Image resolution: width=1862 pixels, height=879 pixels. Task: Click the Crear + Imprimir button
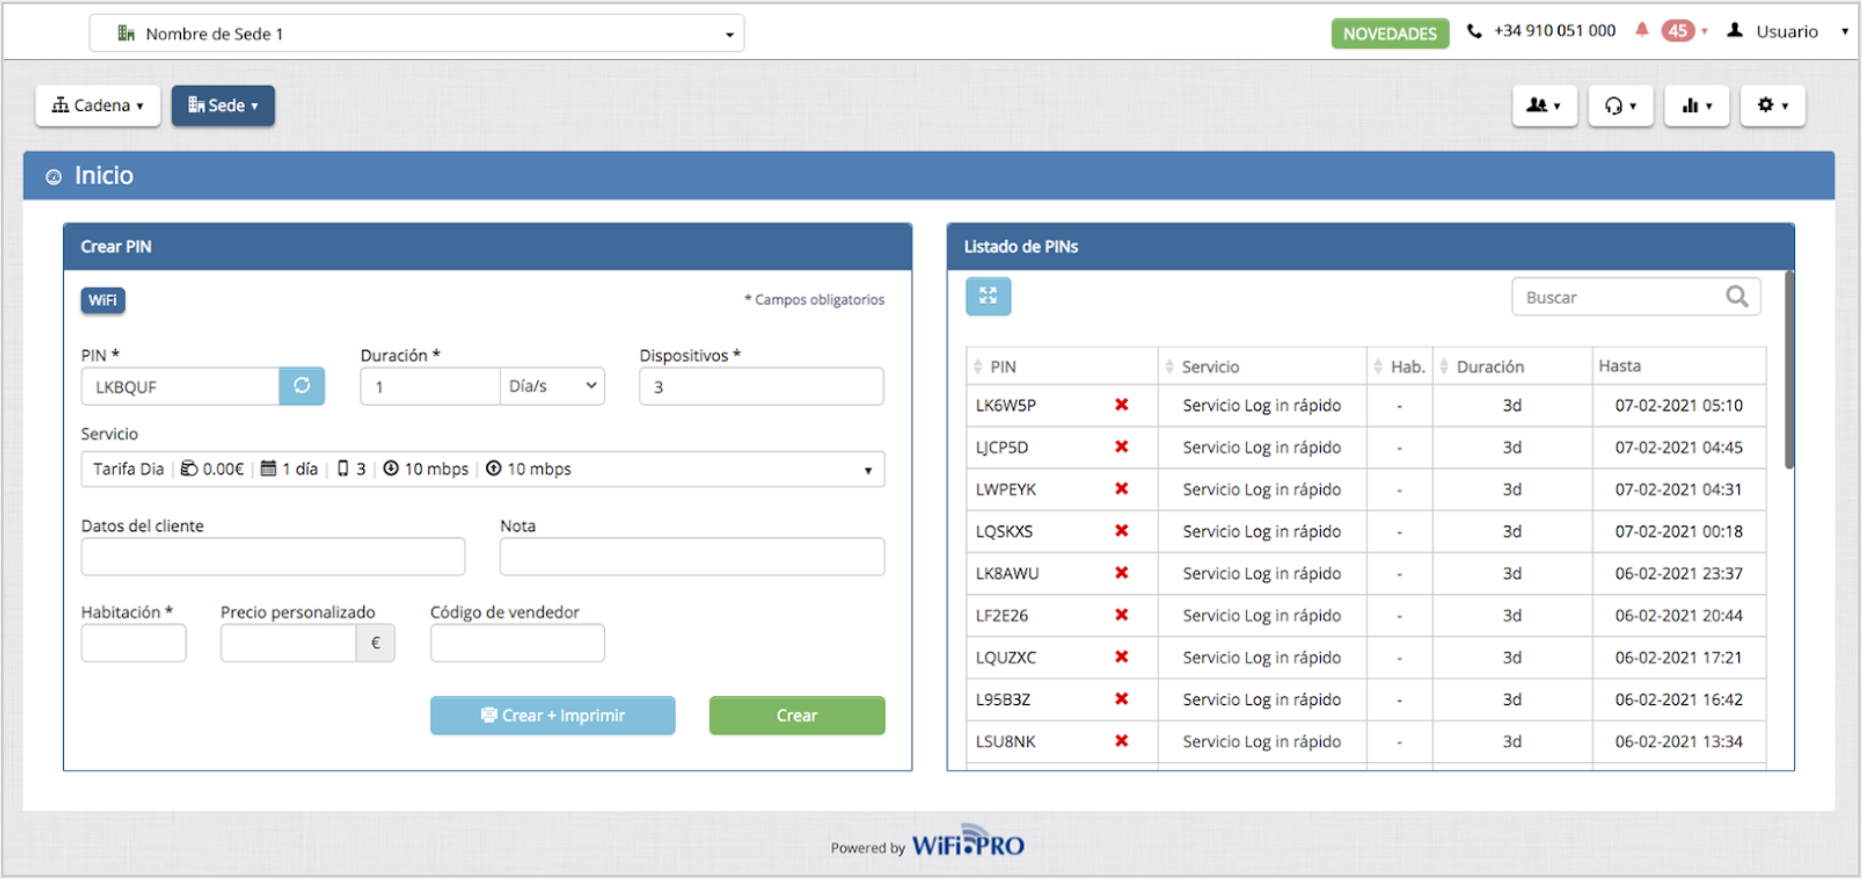(x=552, y=715)
